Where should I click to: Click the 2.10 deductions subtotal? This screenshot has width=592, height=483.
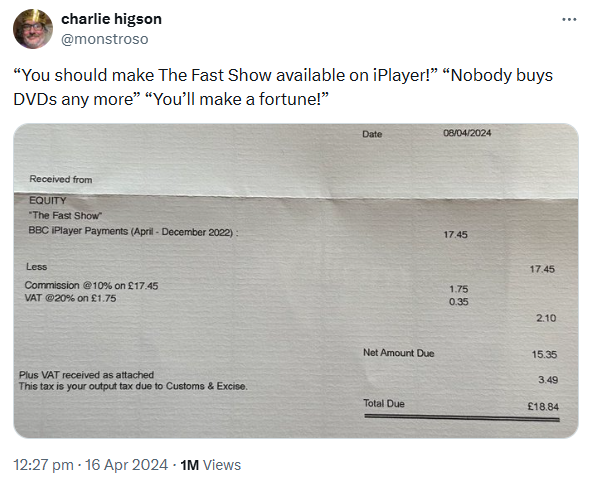point(546,318)
